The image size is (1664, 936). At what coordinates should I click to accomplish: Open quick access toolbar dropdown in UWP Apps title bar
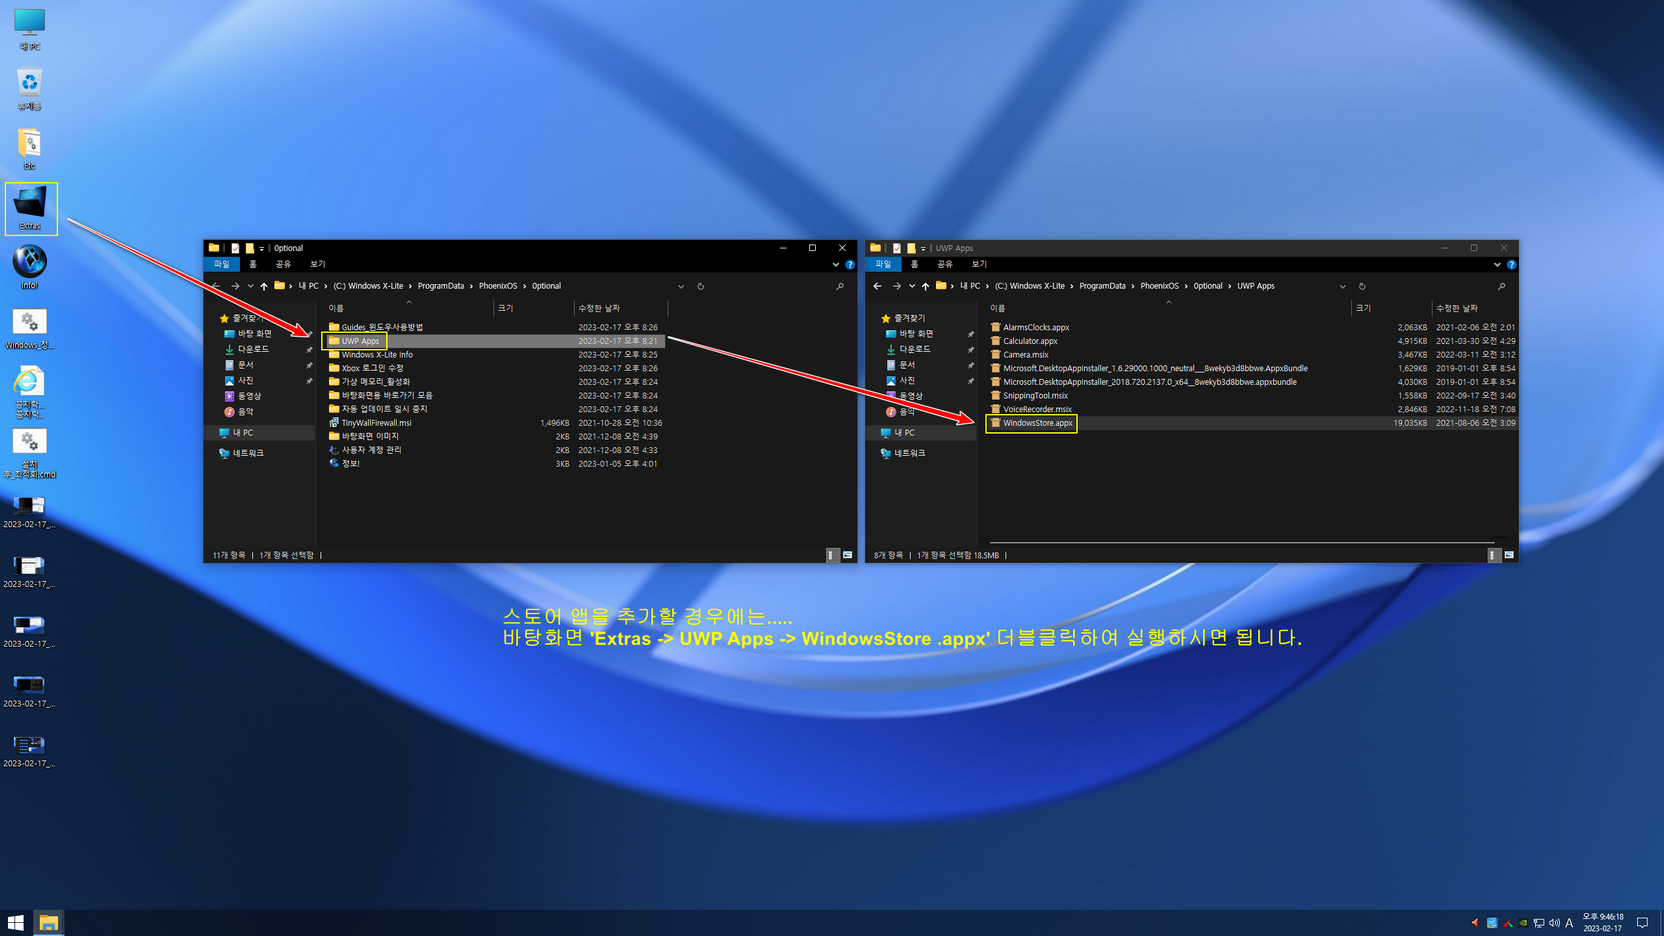click(x=923, y=248)
